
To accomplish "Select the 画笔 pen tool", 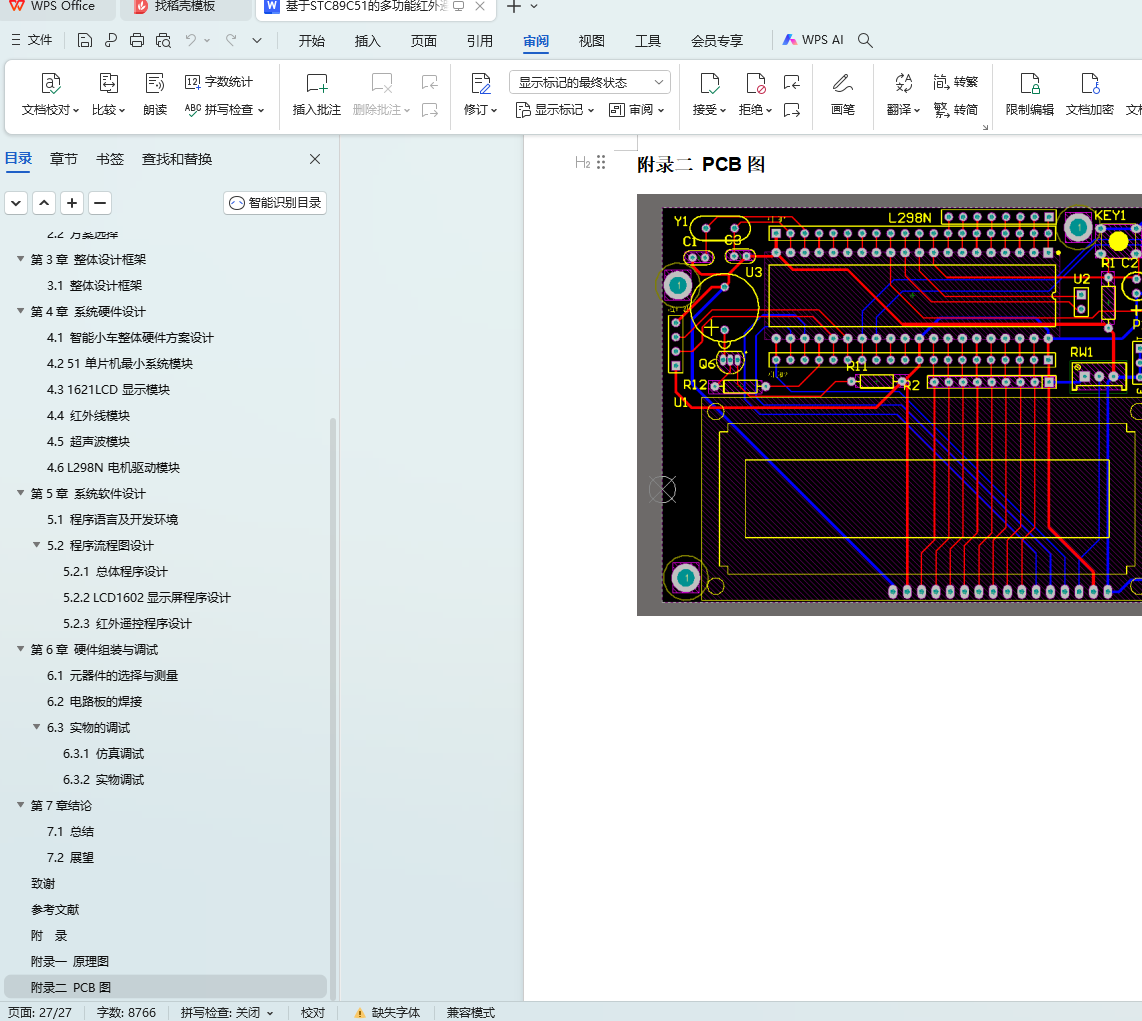I will click(x=843, y=84).
